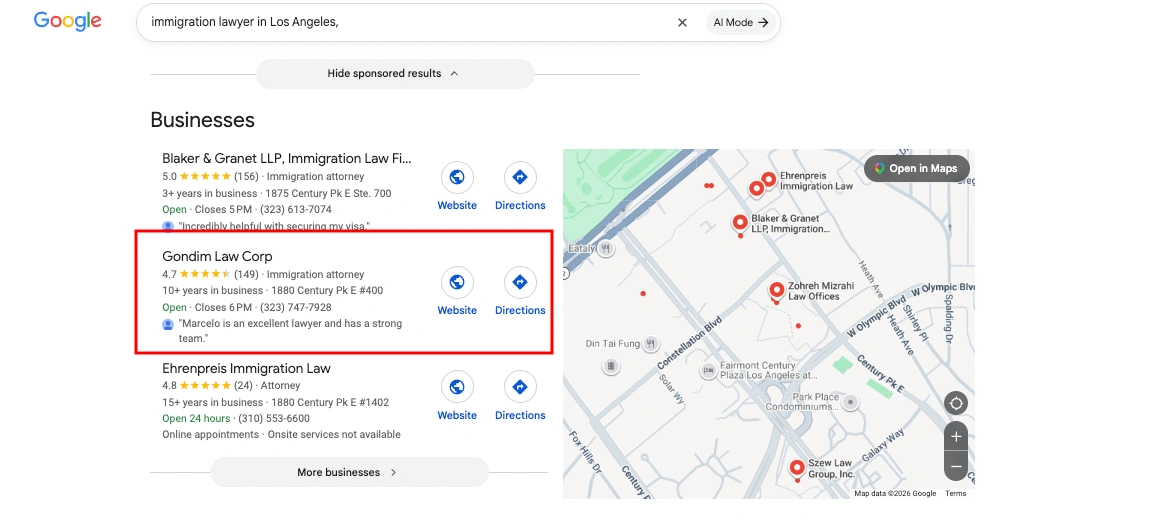Open the Ehrenpreis Immigration Law website globe icon
This screenshot has height=527, width=1162.
457,387
